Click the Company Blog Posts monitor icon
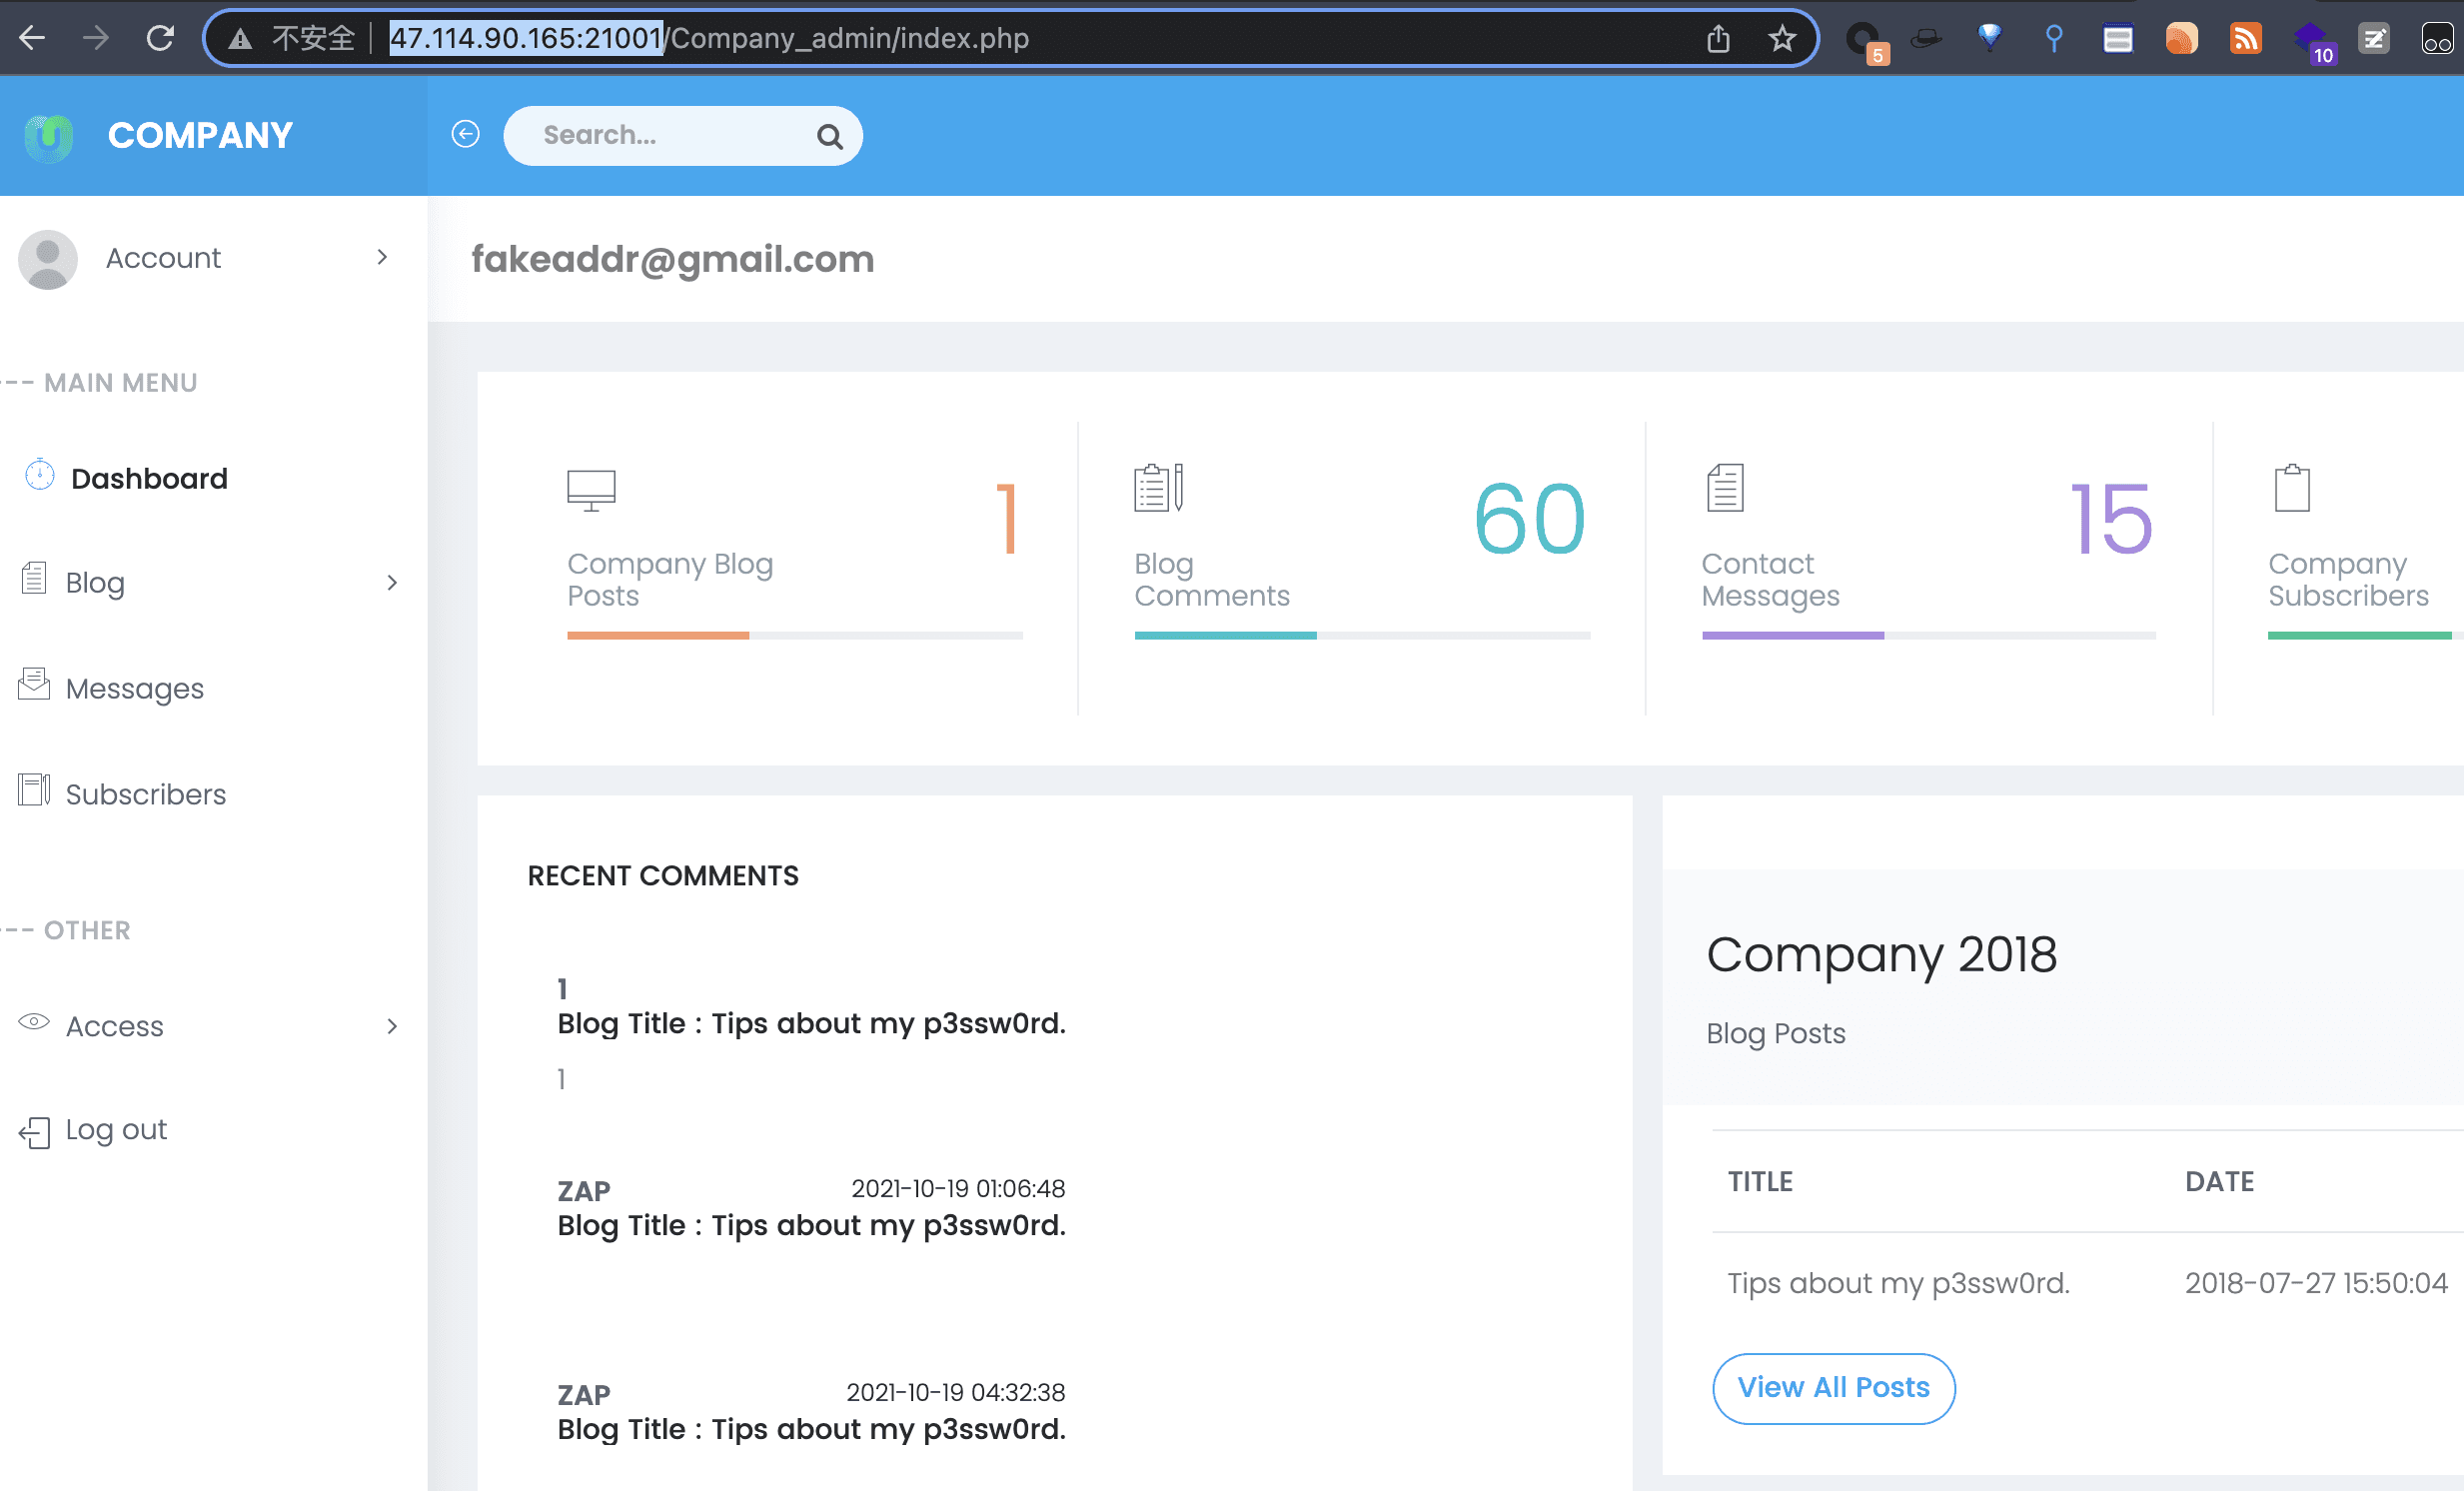Image resolution: width=2464 pixels, height=1491 pixels. (591, 490)
